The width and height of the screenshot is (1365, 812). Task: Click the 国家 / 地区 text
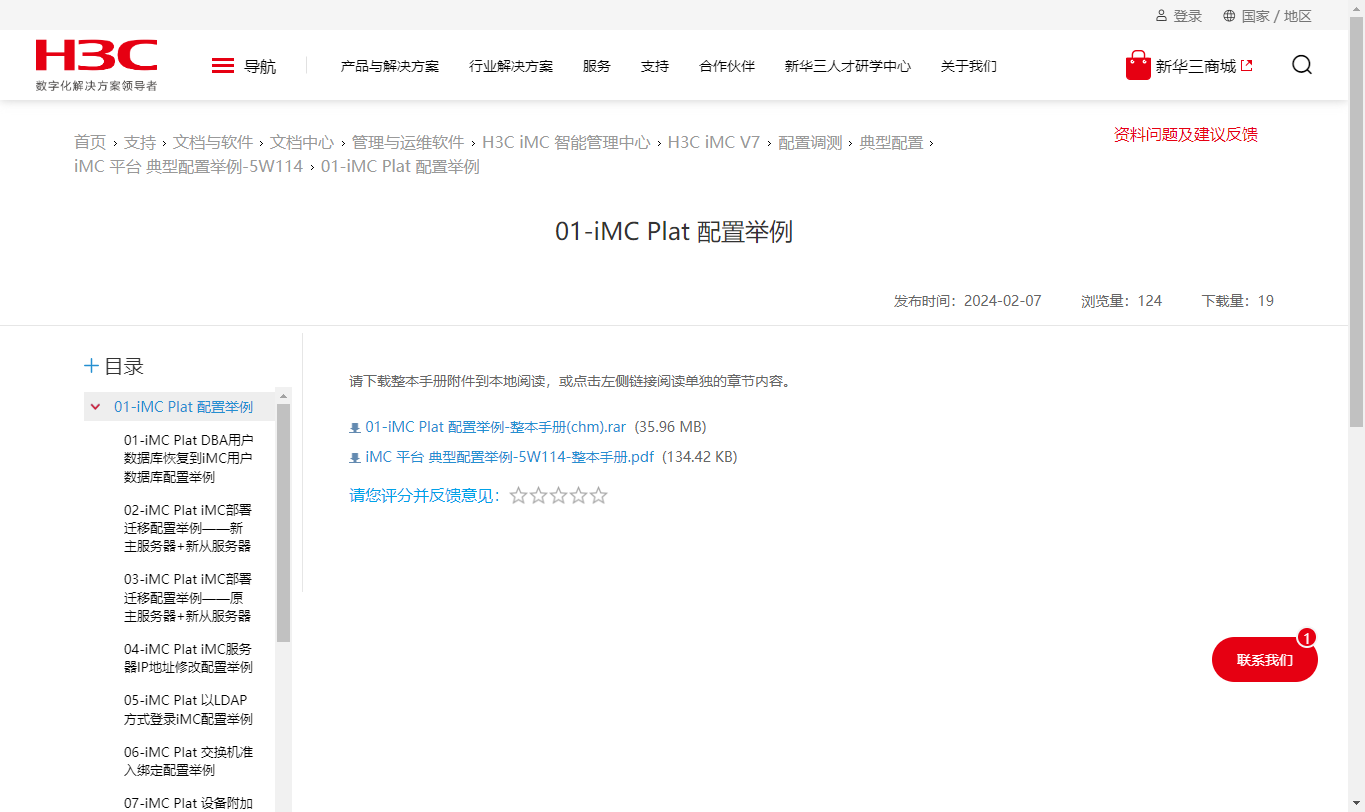point(1277,16)
